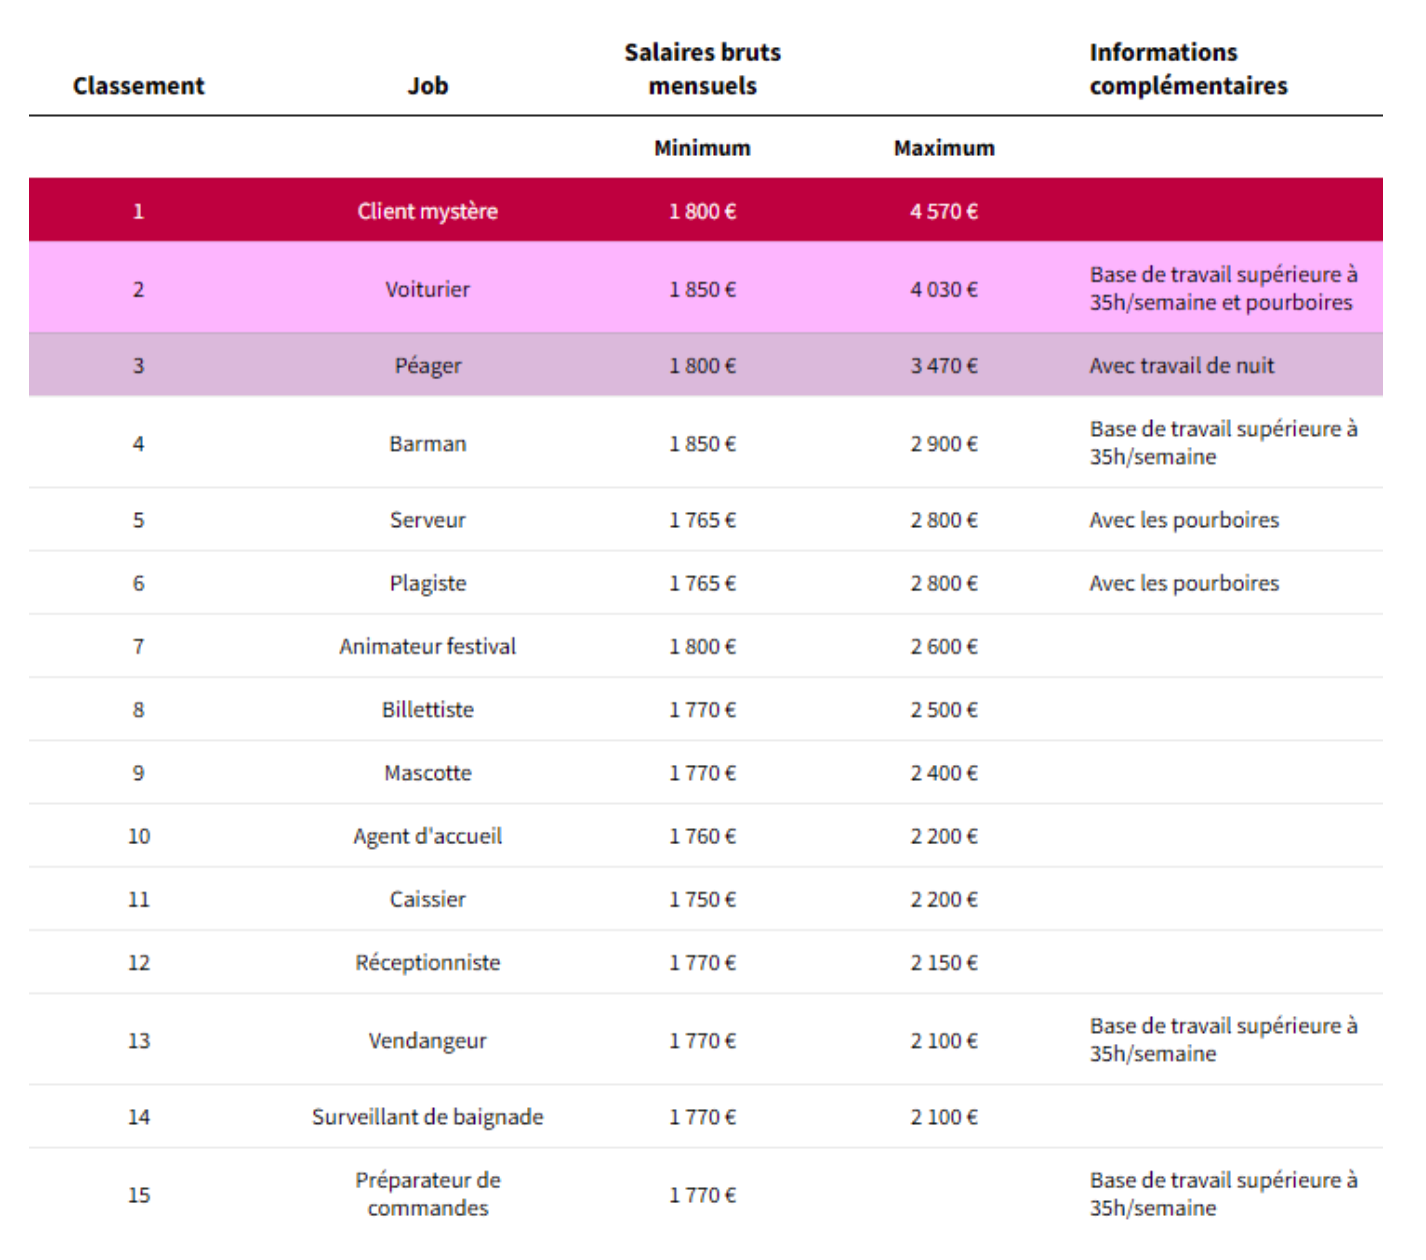Click the Informations complémentaires header

tap(1188, 69)
